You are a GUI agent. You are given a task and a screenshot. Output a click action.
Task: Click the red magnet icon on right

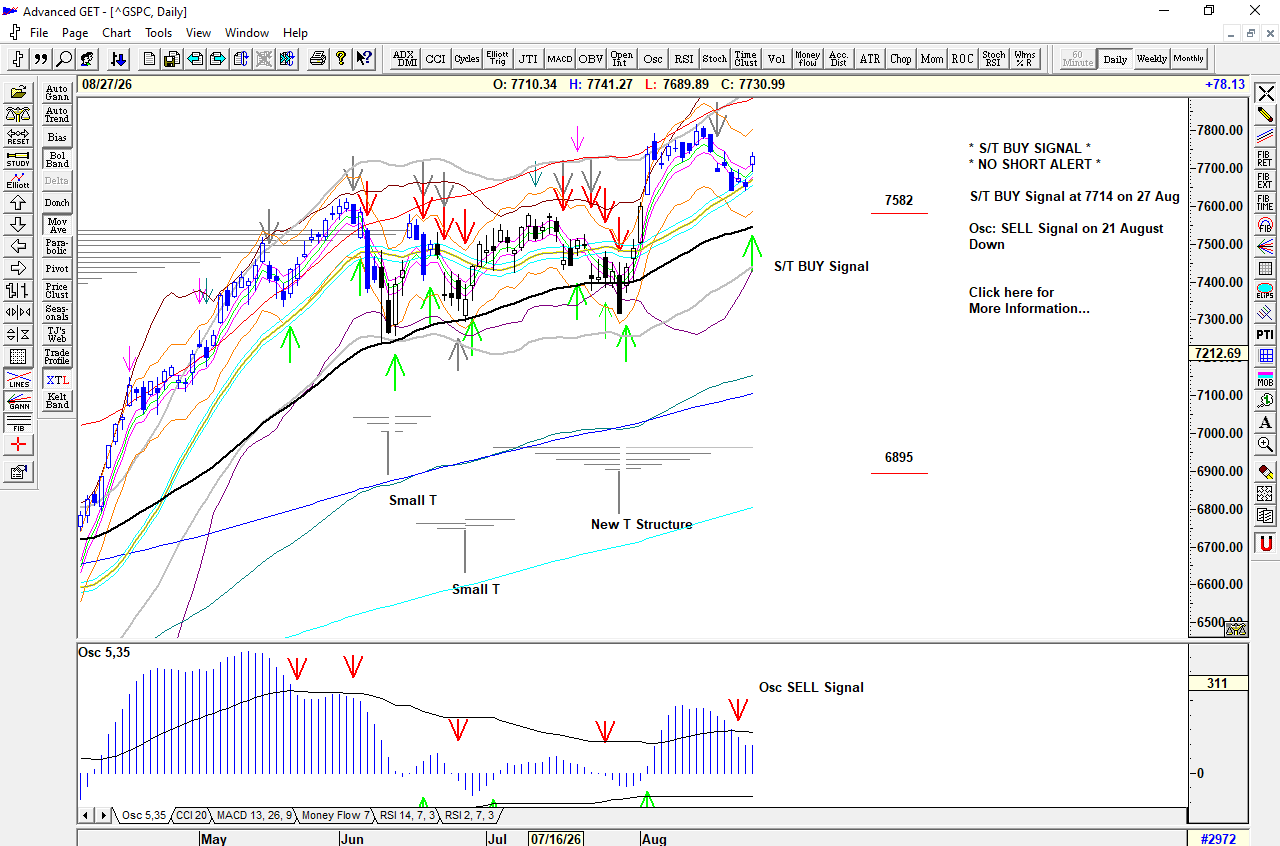pos(1266,544)
